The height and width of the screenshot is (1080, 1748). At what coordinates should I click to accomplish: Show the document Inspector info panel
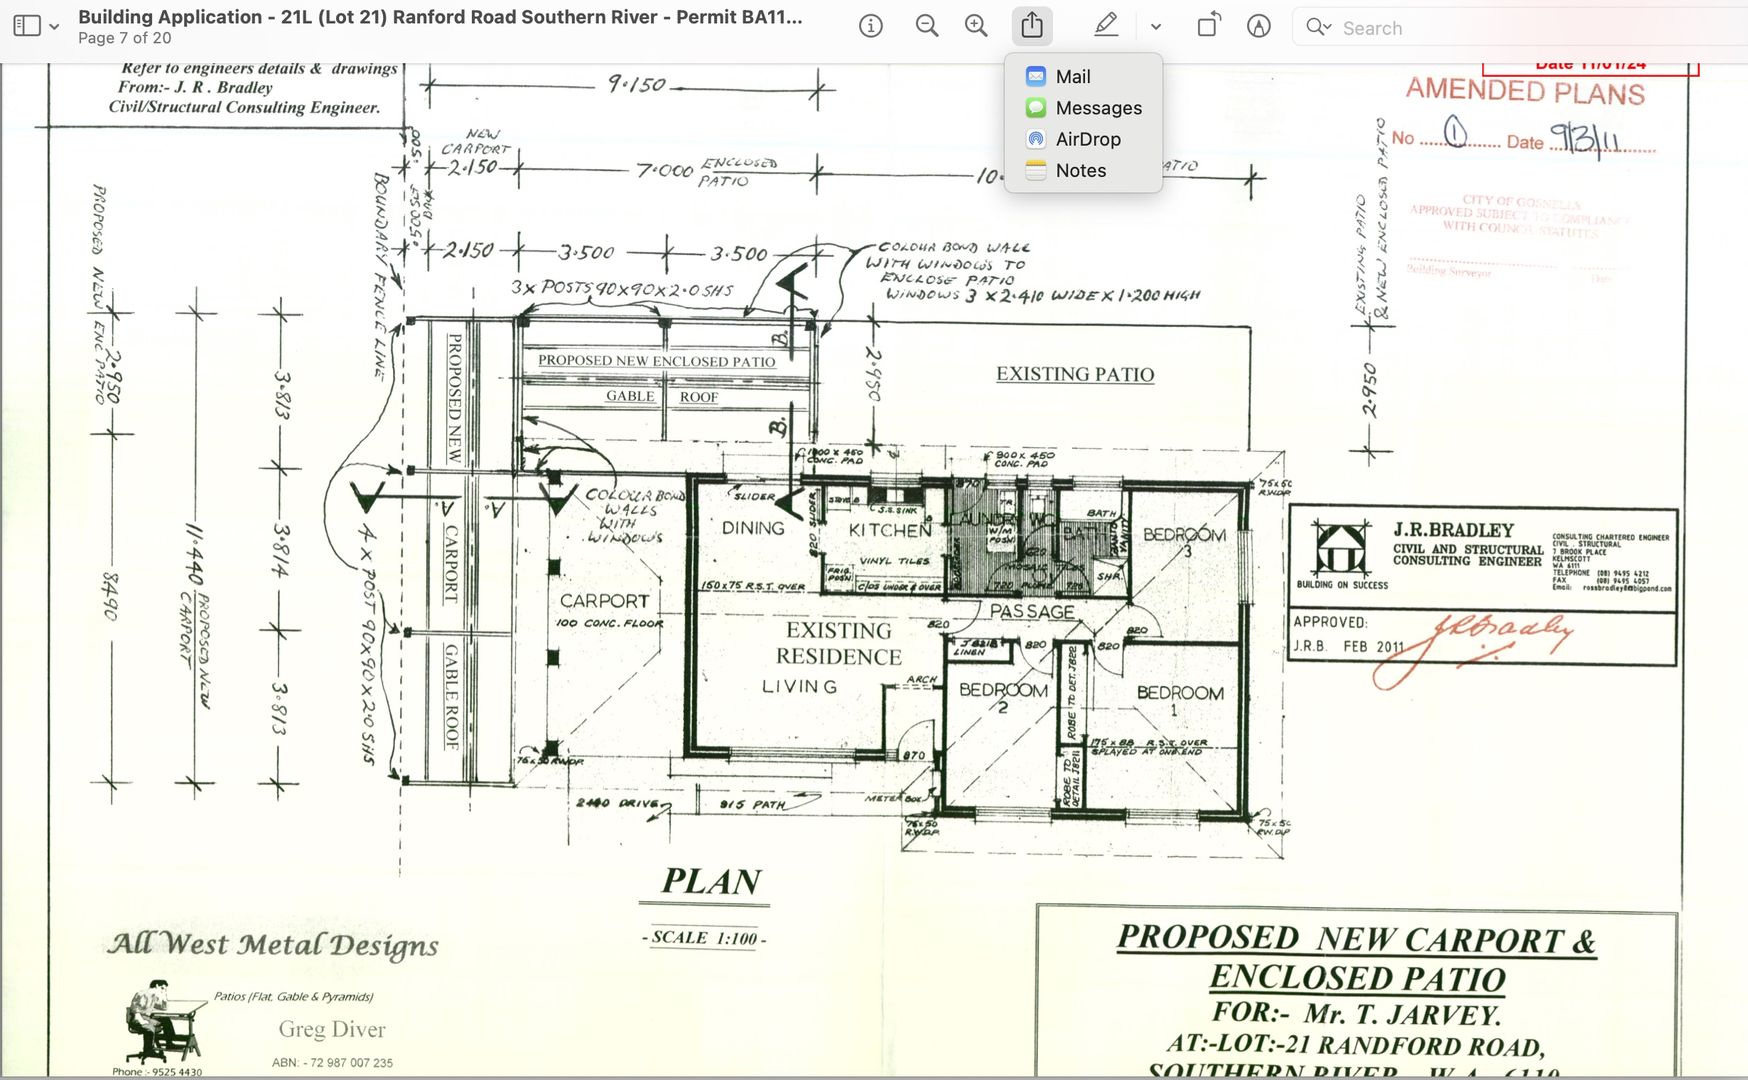click(x=871, y=27)
